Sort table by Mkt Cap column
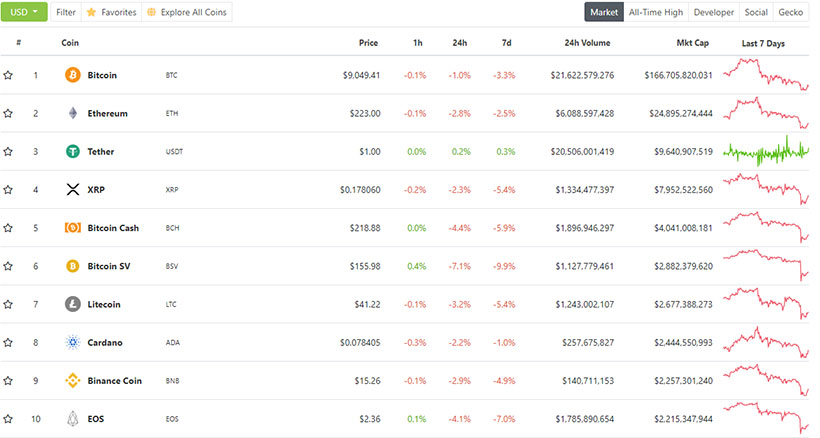 click(x=694, y=43)
